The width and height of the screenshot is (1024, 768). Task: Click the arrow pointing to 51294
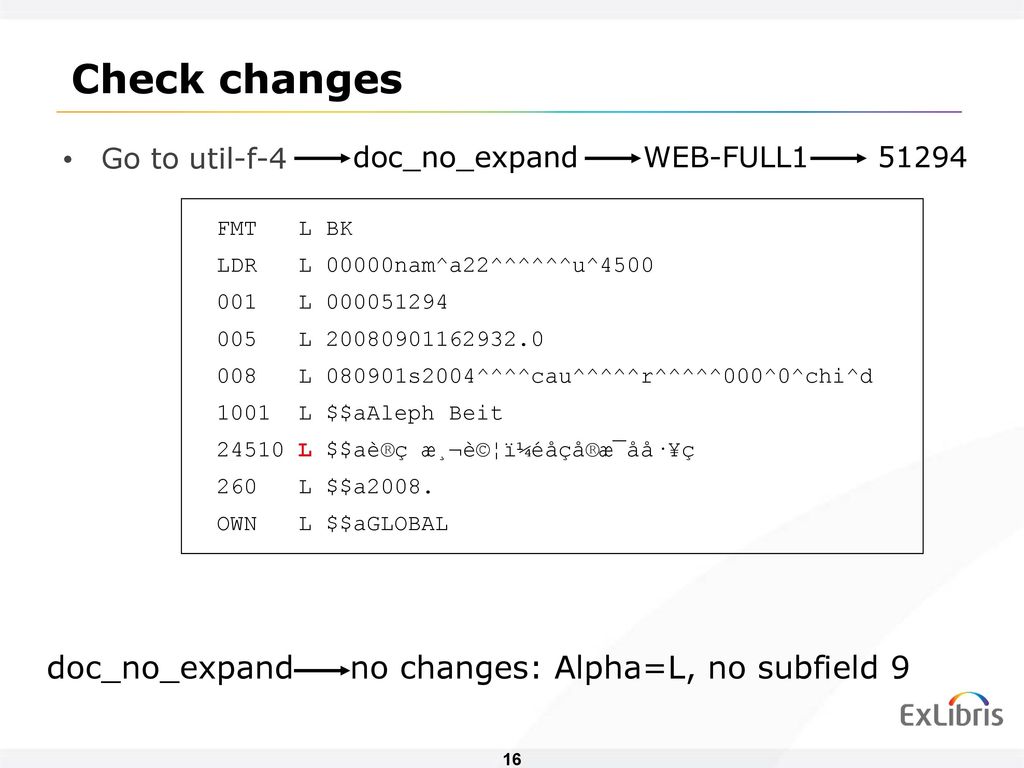[x=838, y=158]
